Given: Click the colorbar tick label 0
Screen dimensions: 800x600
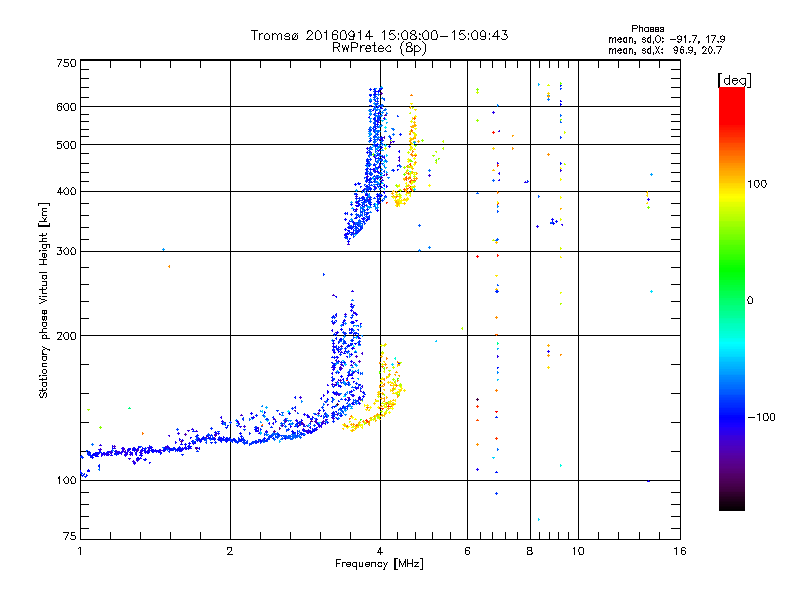Looking at the screenshot, I should (753, 300).
